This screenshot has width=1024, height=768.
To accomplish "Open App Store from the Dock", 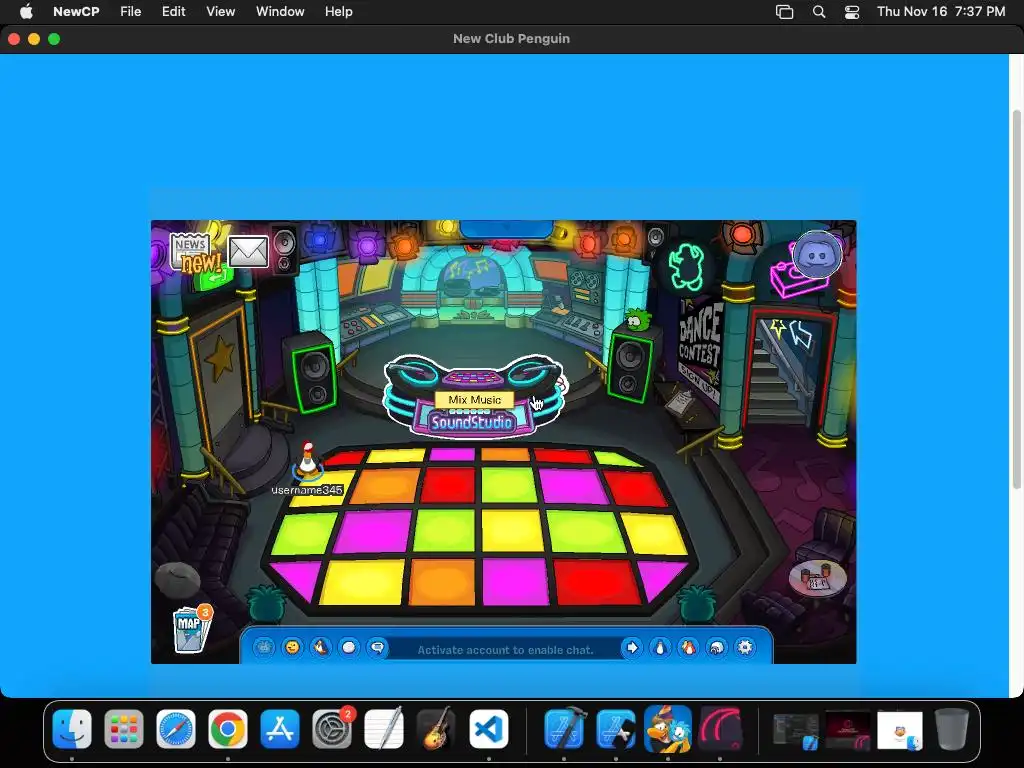I will coord(280,729).
